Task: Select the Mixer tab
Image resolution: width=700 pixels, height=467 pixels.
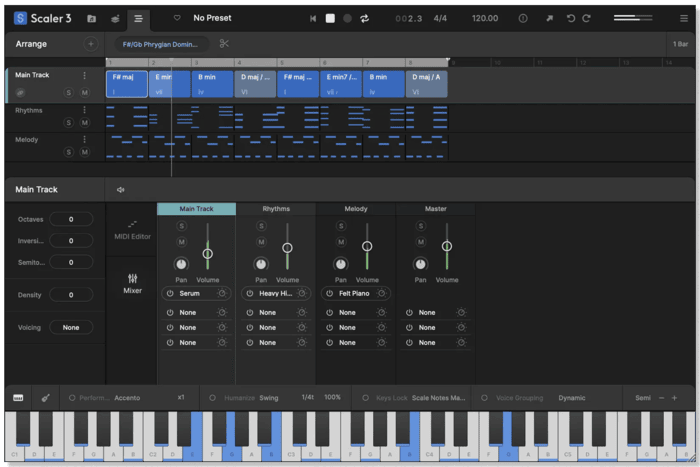Action: click(x=132, y=283)
